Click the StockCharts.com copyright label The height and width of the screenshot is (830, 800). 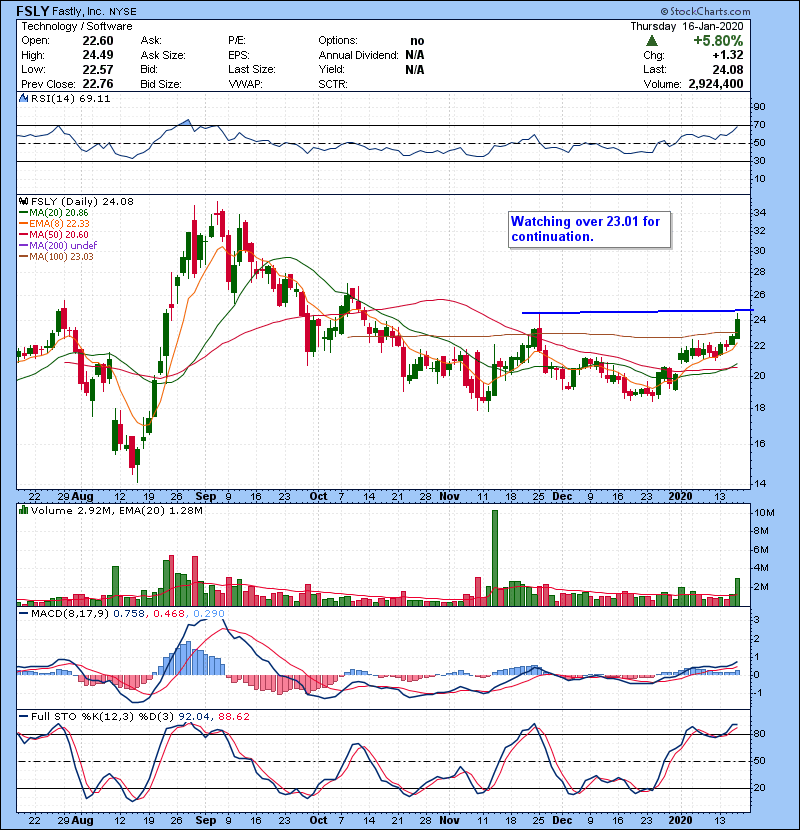coord(705,11)
